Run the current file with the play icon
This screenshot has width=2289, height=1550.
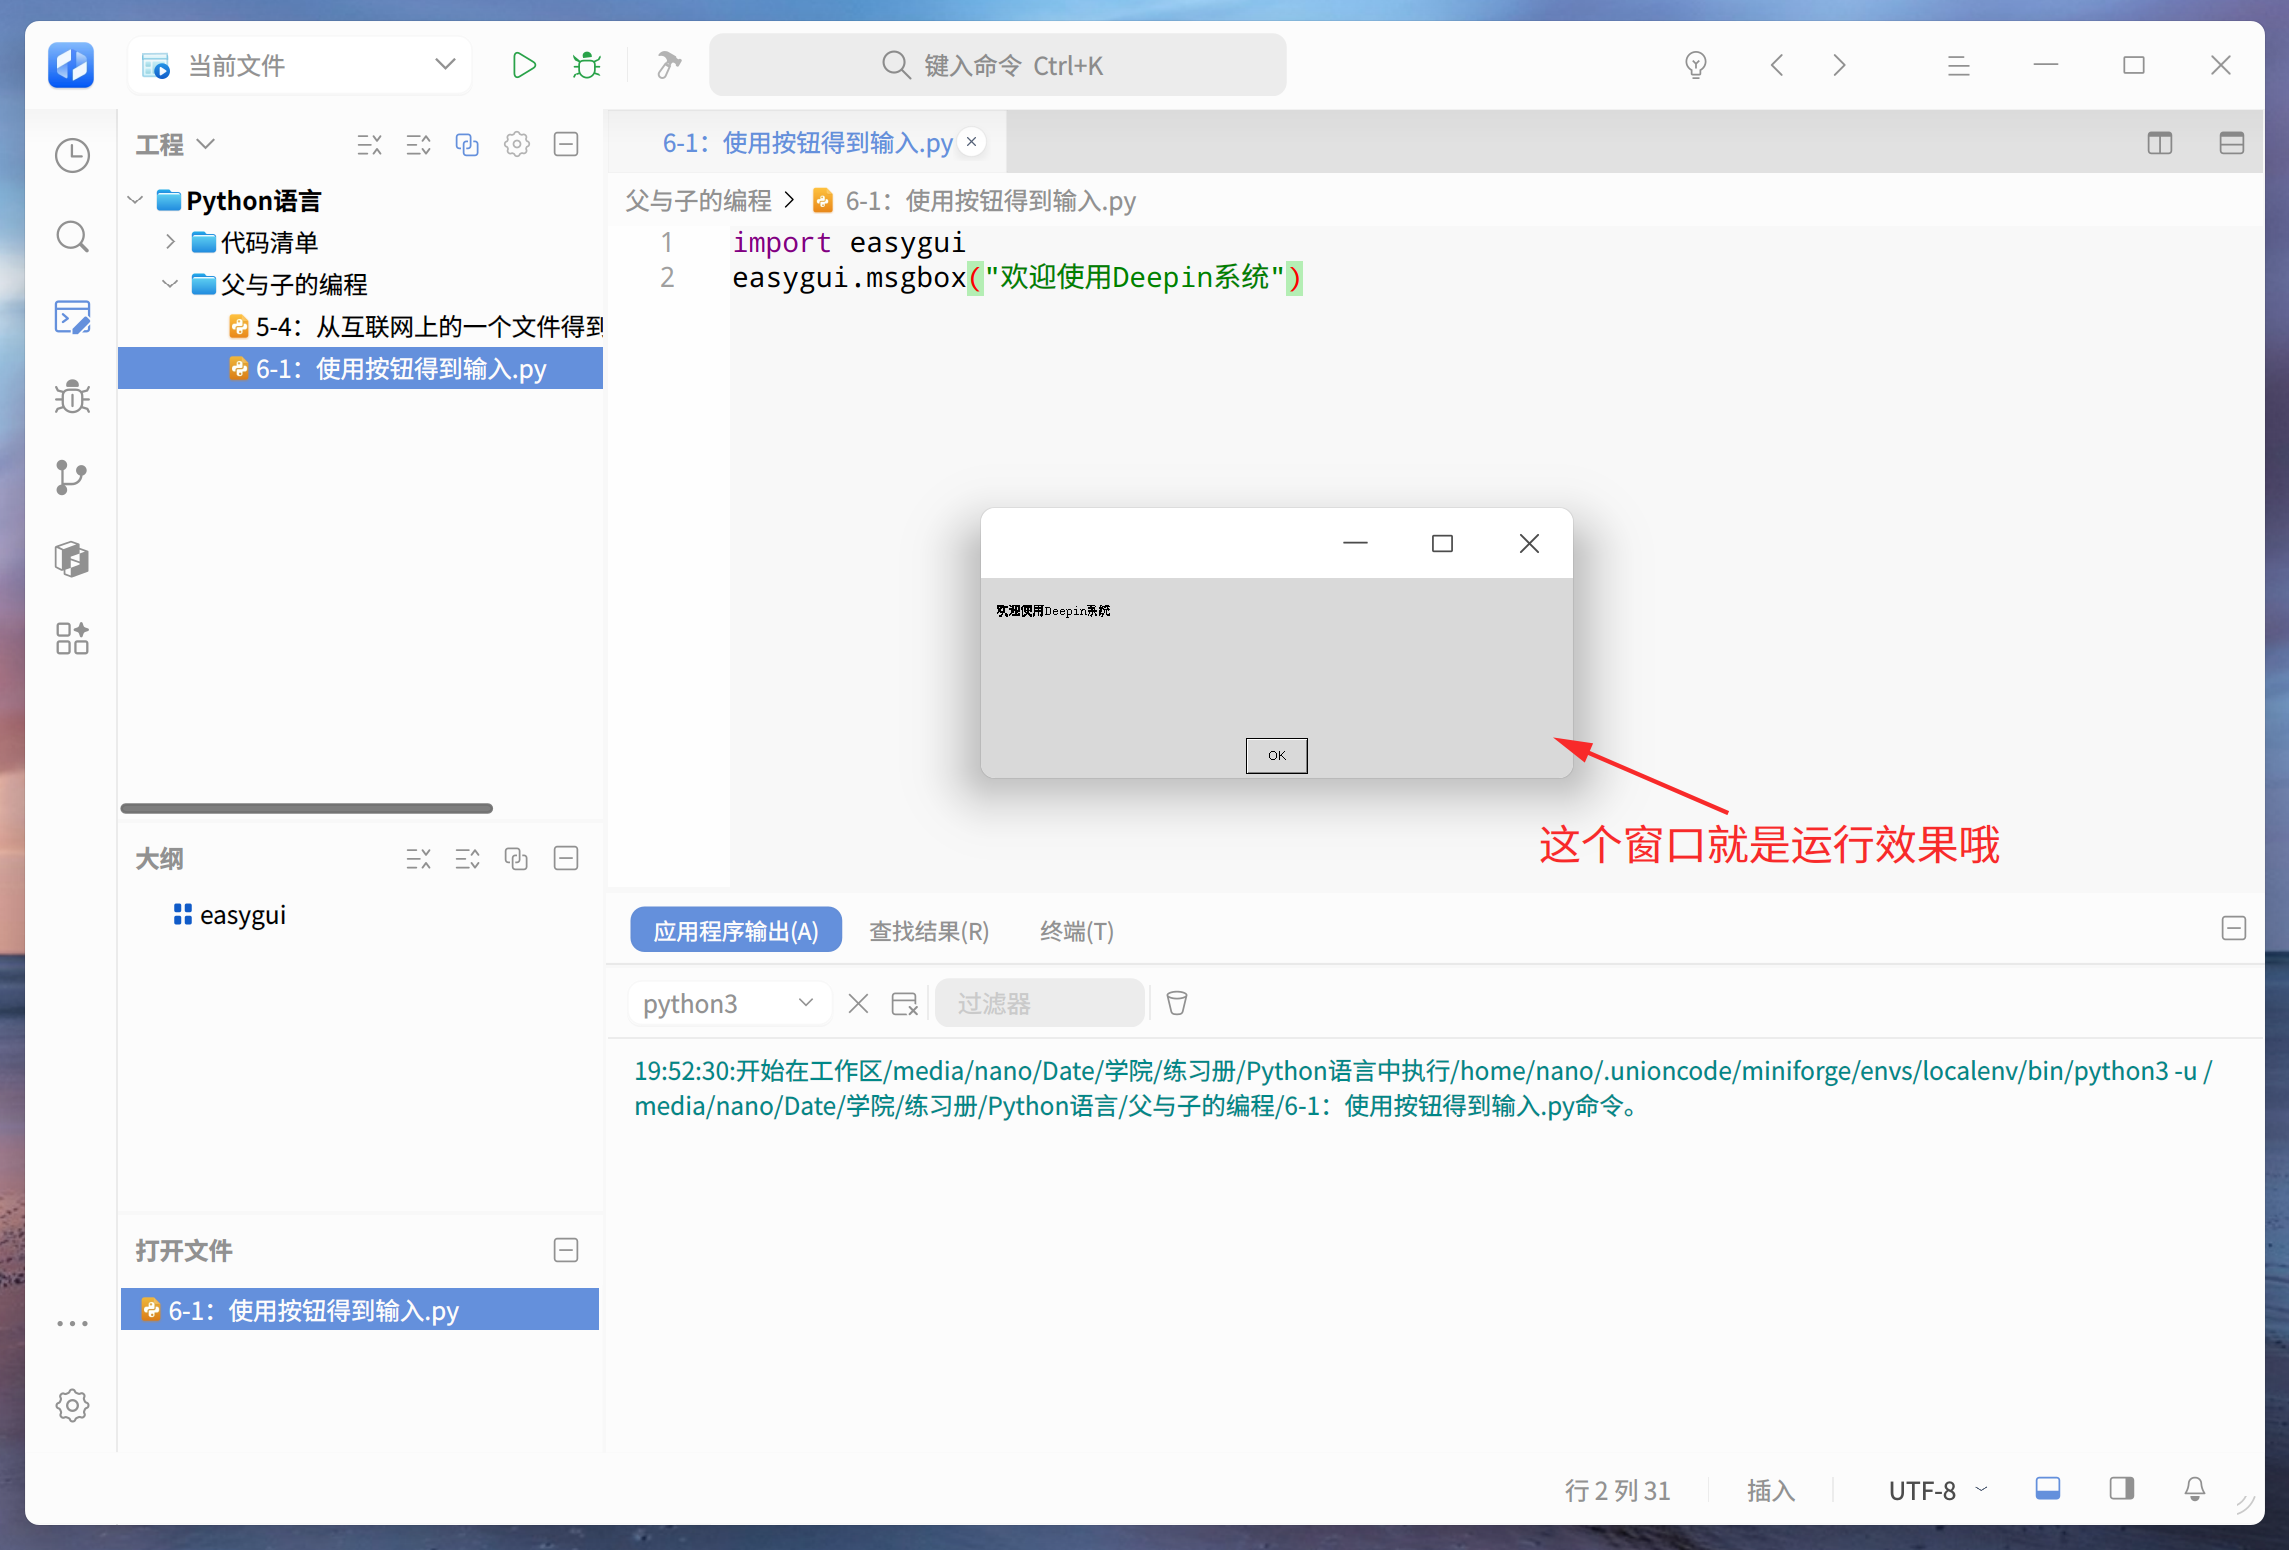click(524, 66)
